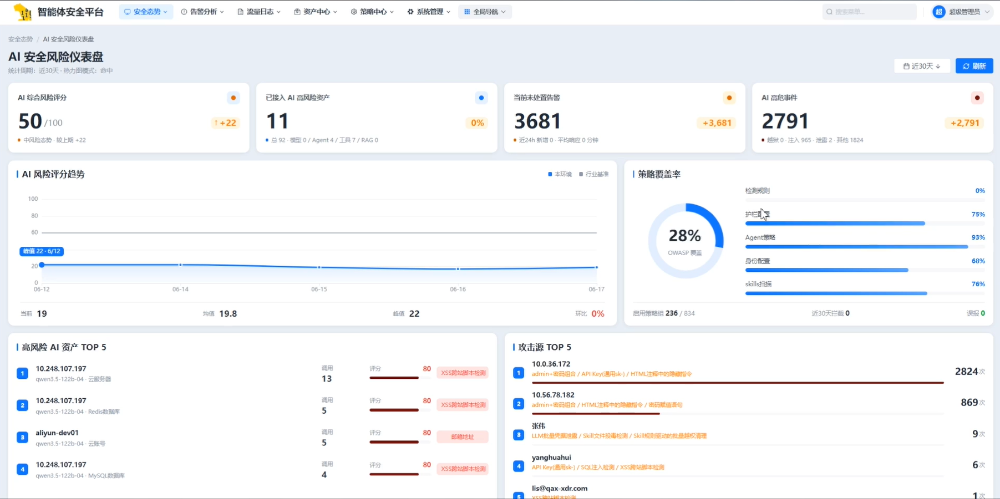The height and width of the screenshot is (499, 1000).
Task: Expand the 安全态势 menu chevron
Action: coord(166,12)
